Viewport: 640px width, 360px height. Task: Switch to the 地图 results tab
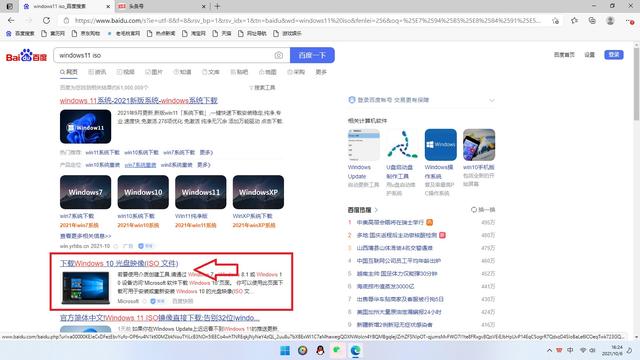coord(267,72)
